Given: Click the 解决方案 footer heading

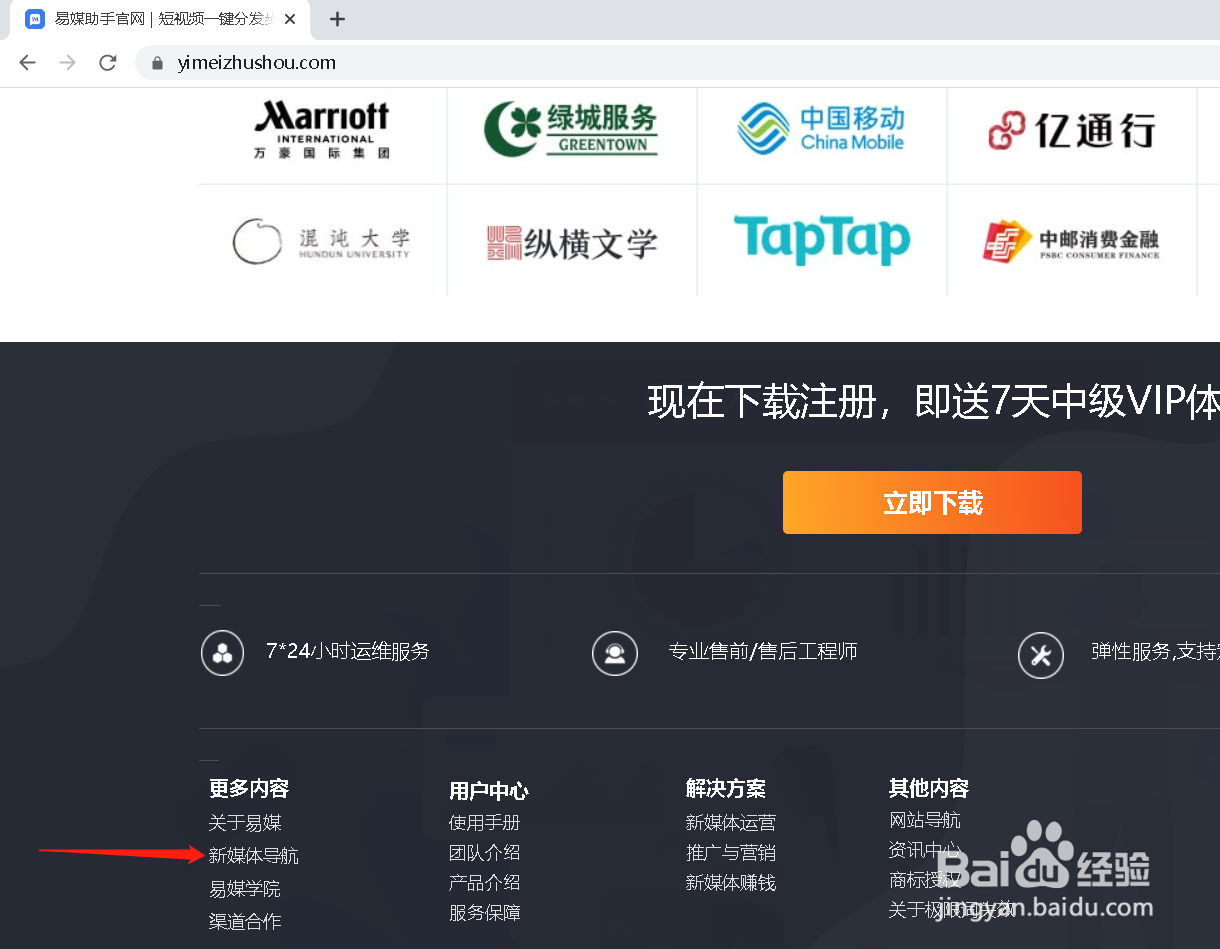Looking at the screenshot, I should point(726,788).
